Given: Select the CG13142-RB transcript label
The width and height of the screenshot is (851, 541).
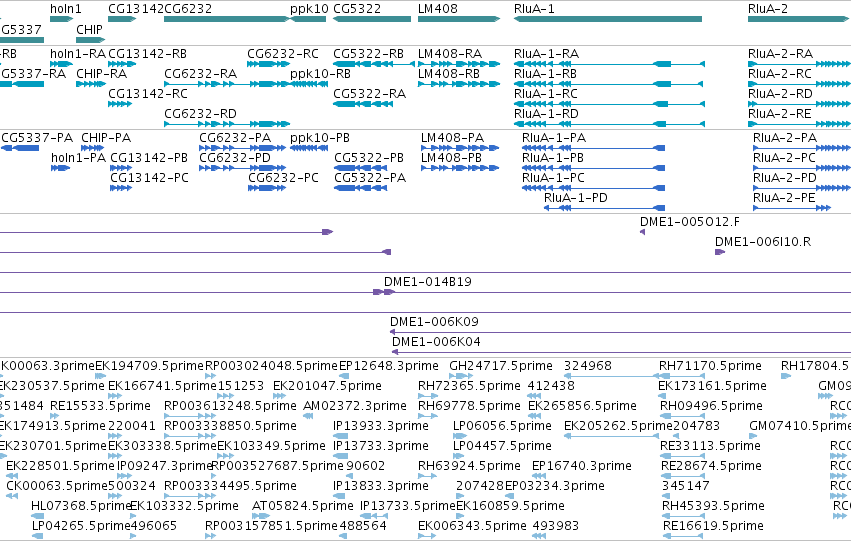Looking at the screenshot, I should (148, 54).
